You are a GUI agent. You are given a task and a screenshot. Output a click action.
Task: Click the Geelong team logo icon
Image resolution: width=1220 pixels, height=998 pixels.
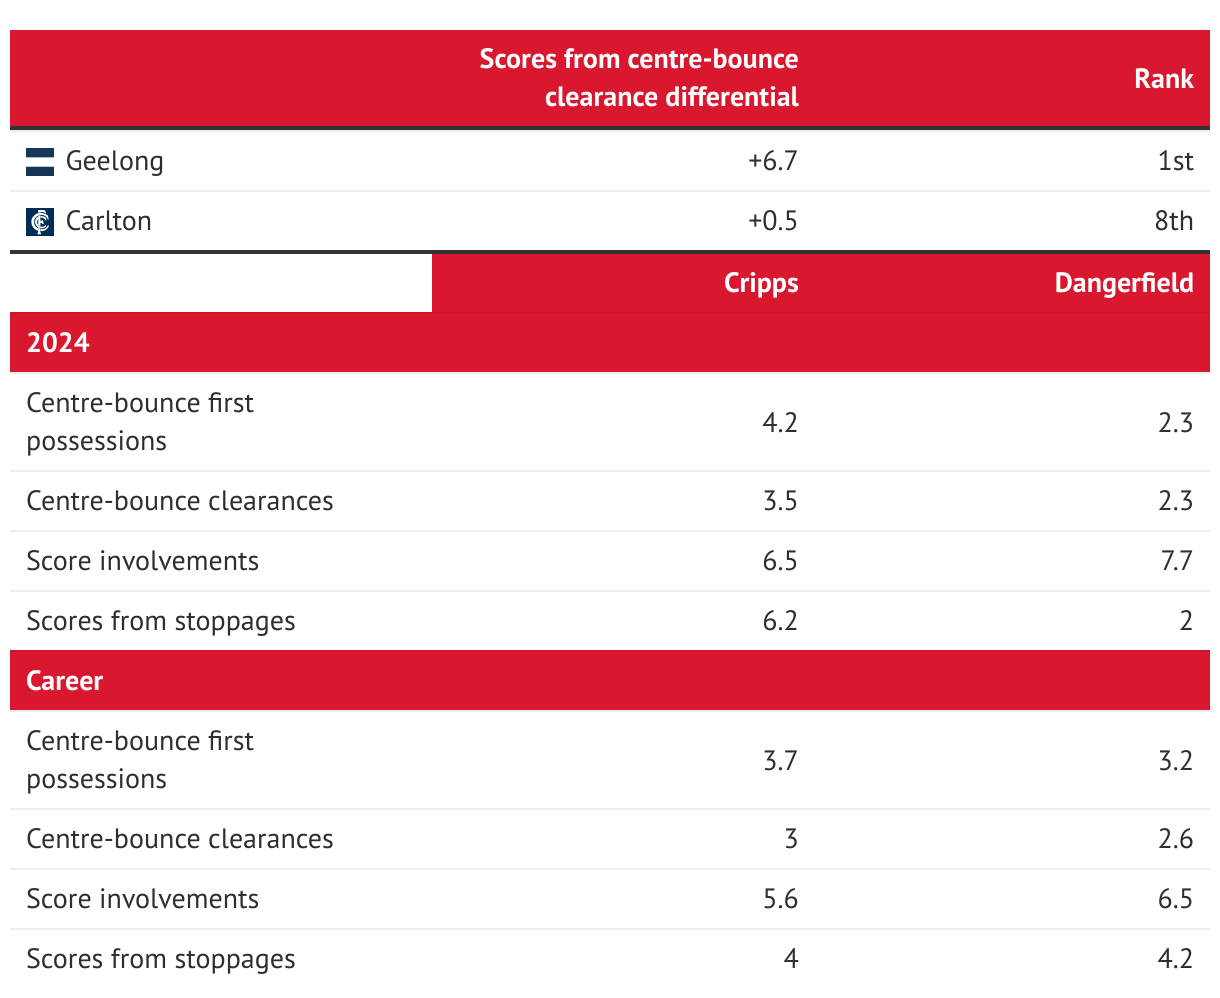pyautogui.click(x=40, y=161)
